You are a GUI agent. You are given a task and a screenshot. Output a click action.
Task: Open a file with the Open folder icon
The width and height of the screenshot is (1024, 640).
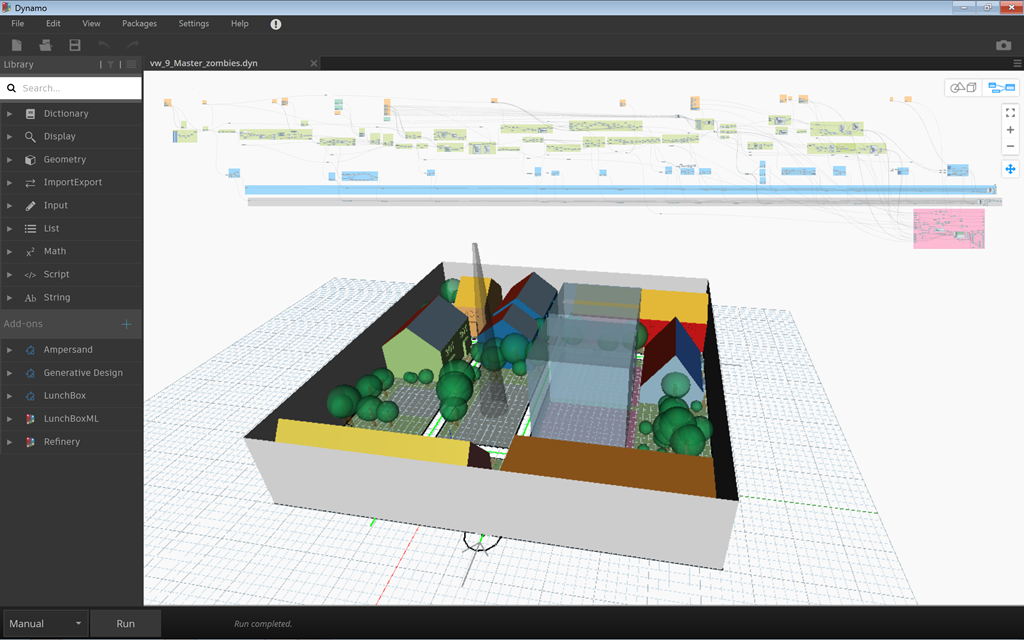pyautogui.click(x=45, y=45)
